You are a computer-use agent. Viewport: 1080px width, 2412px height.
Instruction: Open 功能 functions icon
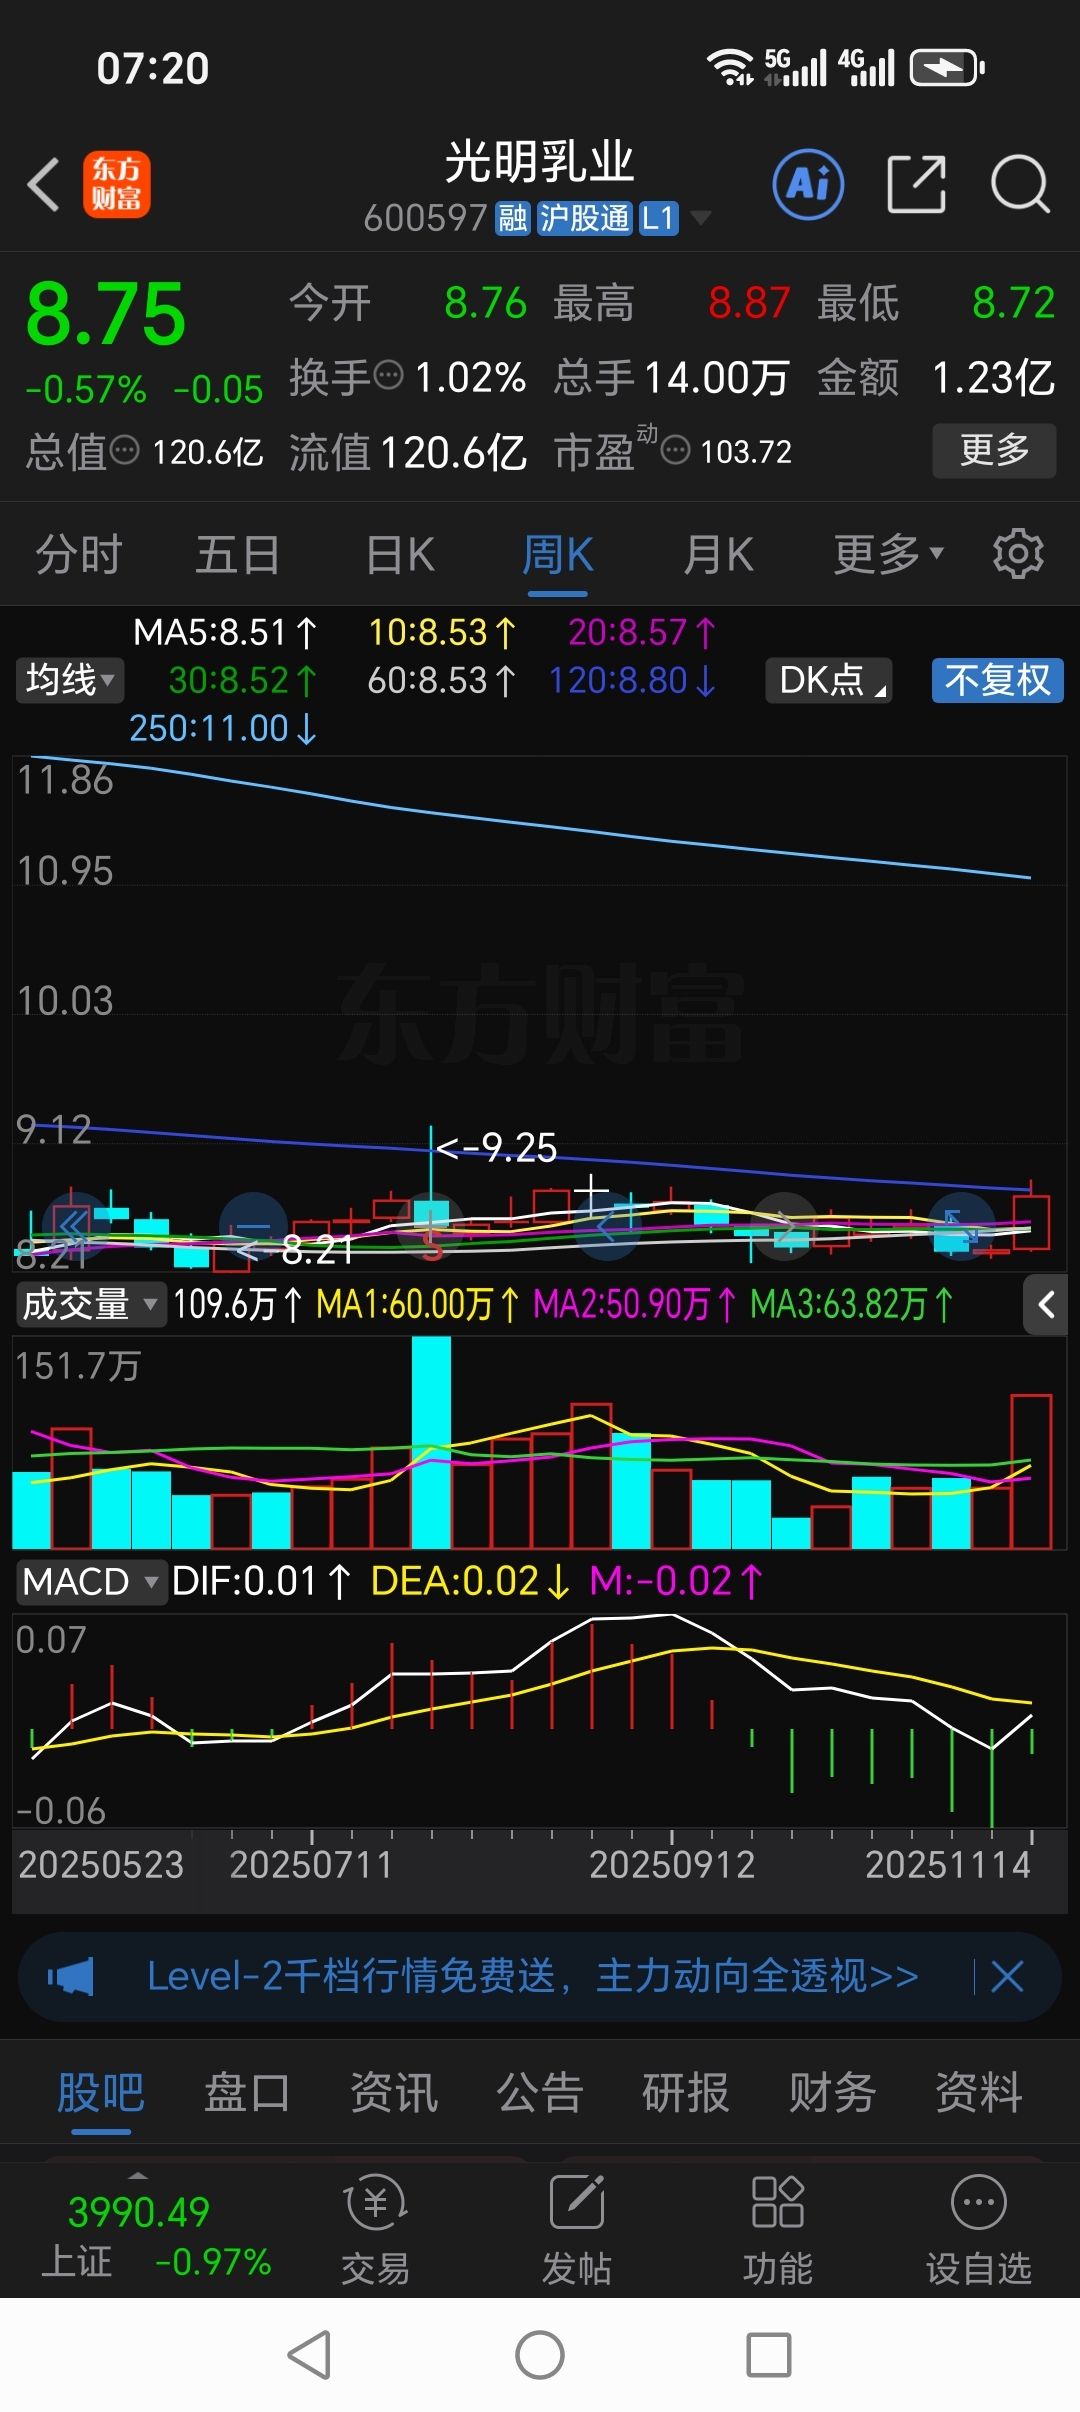pyautogui.click(x=778, y=2230)
